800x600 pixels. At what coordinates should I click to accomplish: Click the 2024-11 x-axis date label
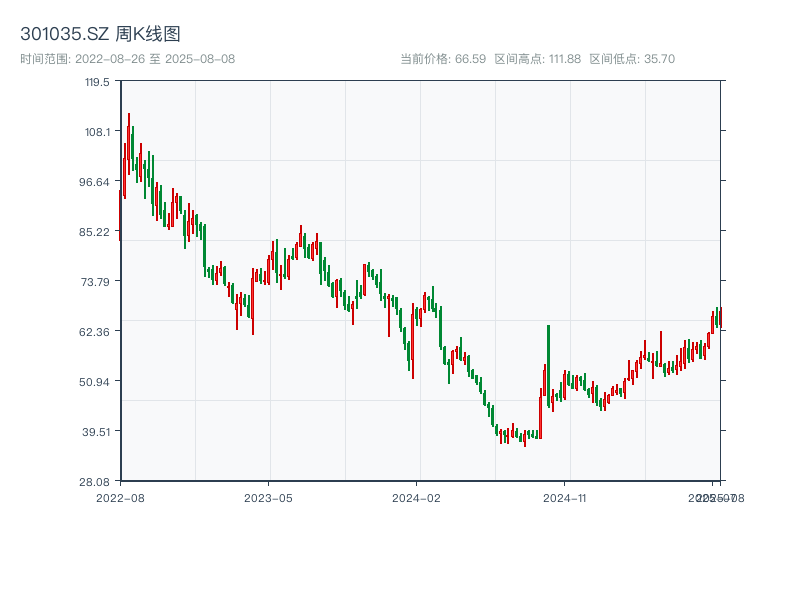tap(567, 497)
